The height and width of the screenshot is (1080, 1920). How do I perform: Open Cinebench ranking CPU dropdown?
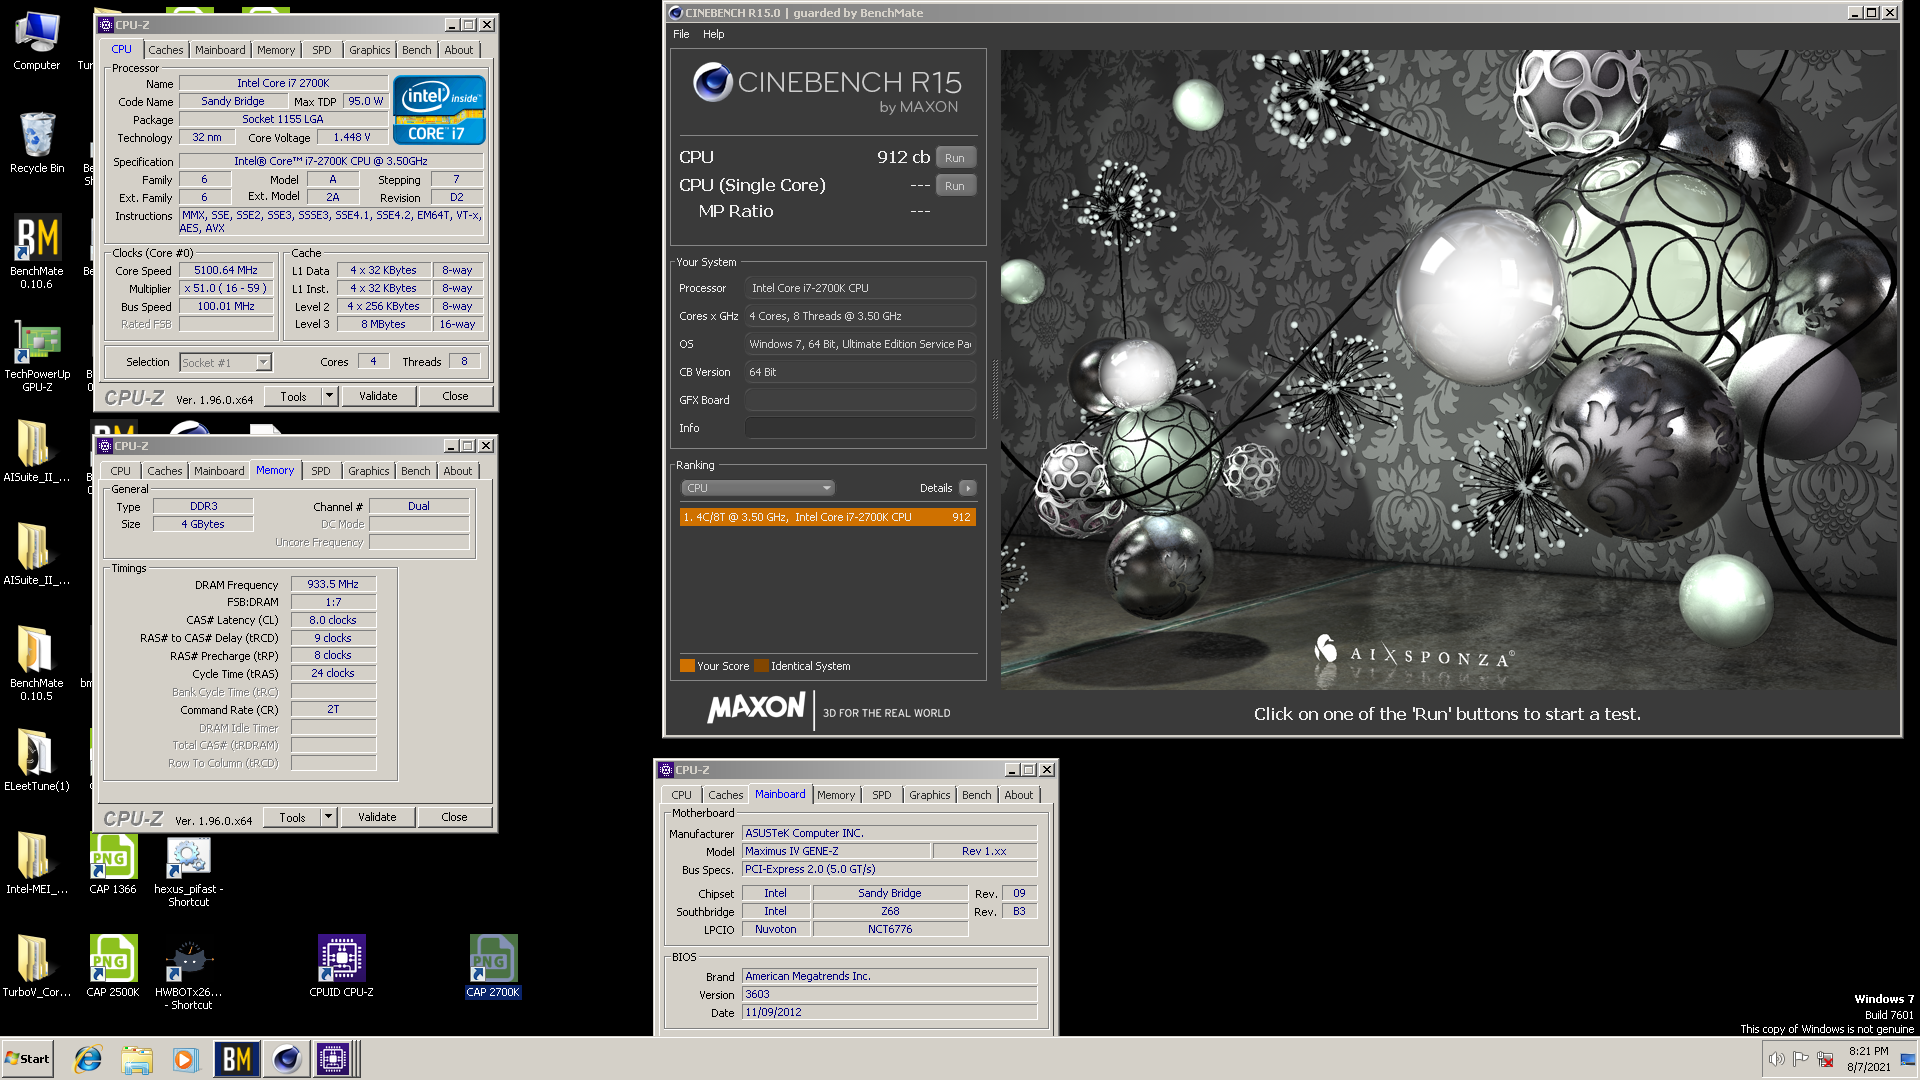coord(758,488)
